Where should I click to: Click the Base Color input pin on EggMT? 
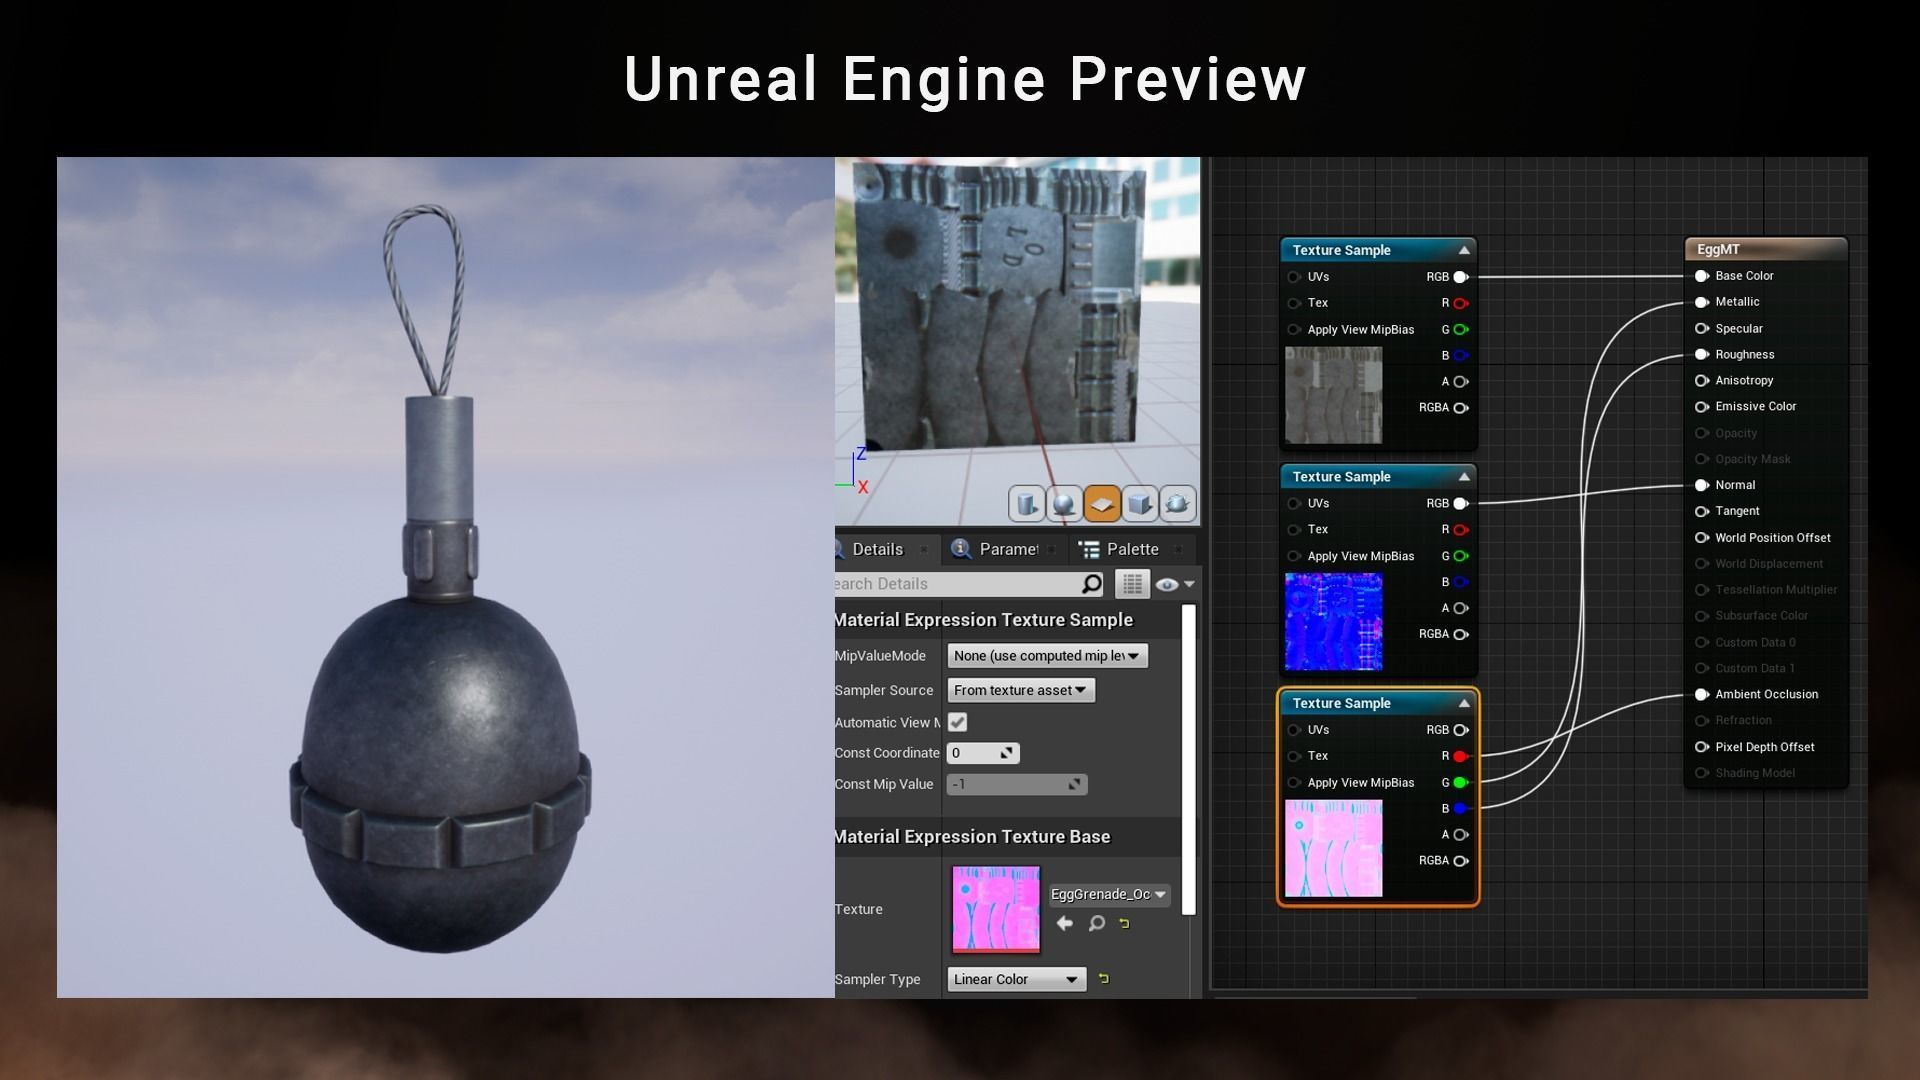tap(1702, 276)
